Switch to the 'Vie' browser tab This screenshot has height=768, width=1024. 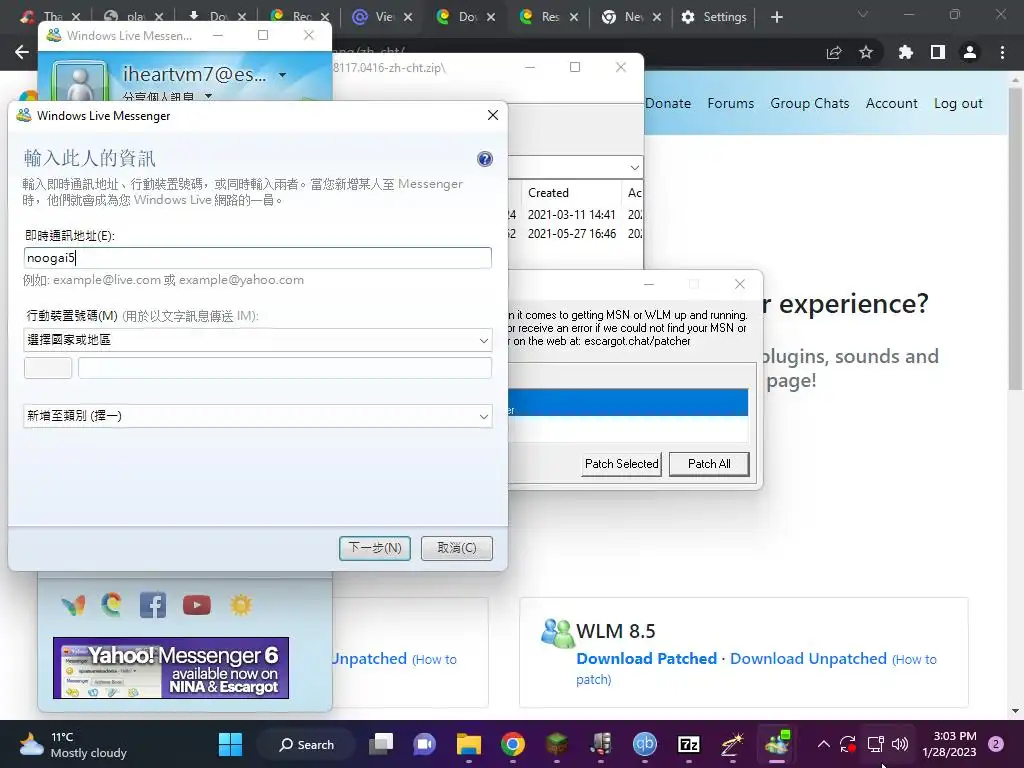pyautogui.click(x=383, y=17)
